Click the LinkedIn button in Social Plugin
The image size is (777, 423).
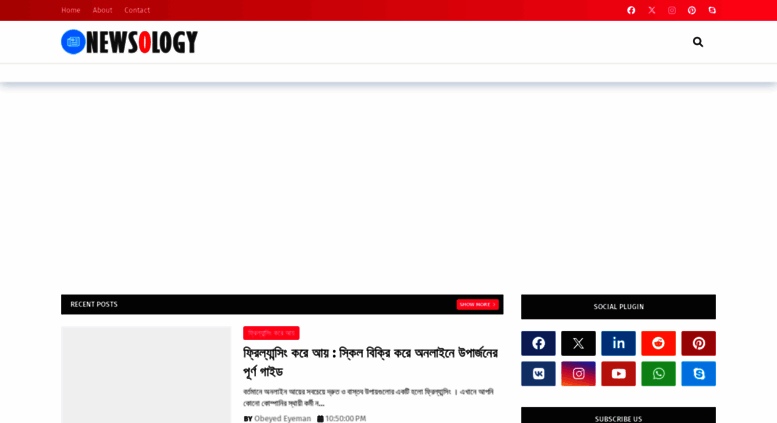(618, 343)
